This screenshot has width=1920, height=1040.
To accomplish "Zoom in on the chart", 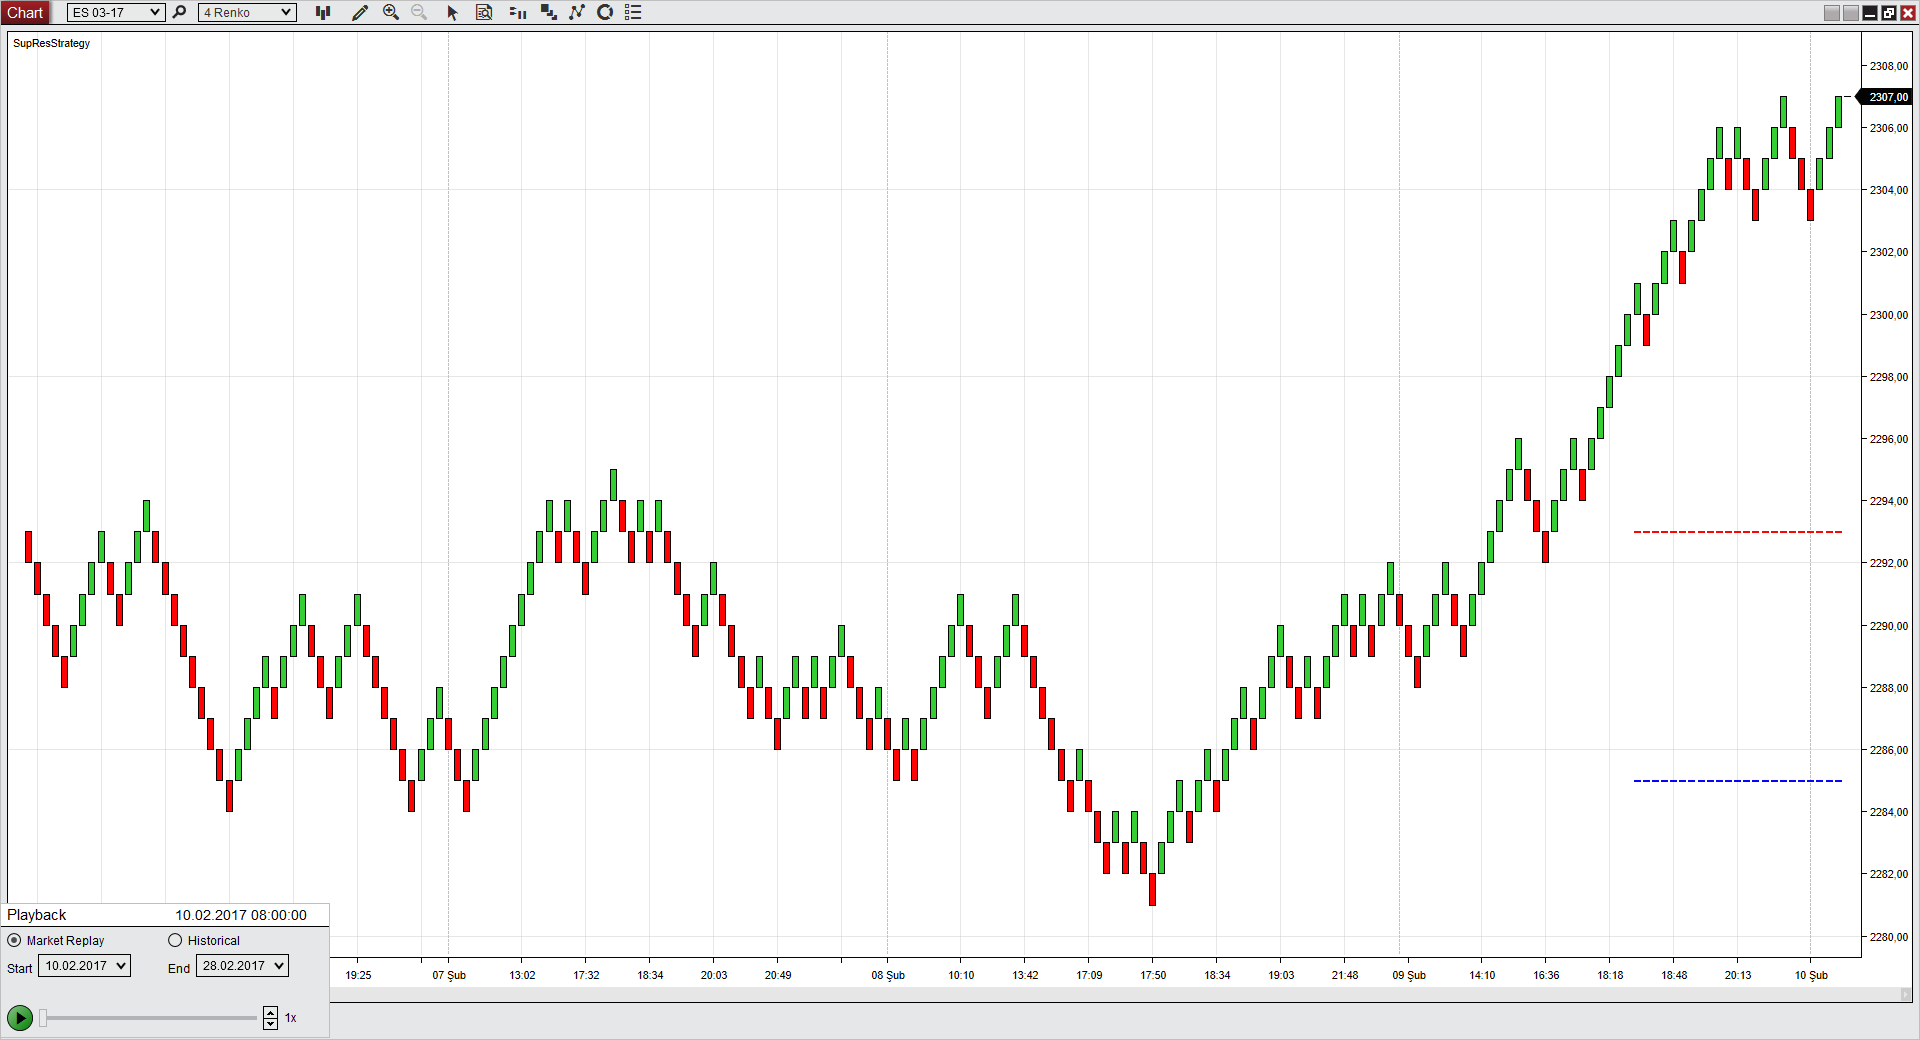I will 391,12.
